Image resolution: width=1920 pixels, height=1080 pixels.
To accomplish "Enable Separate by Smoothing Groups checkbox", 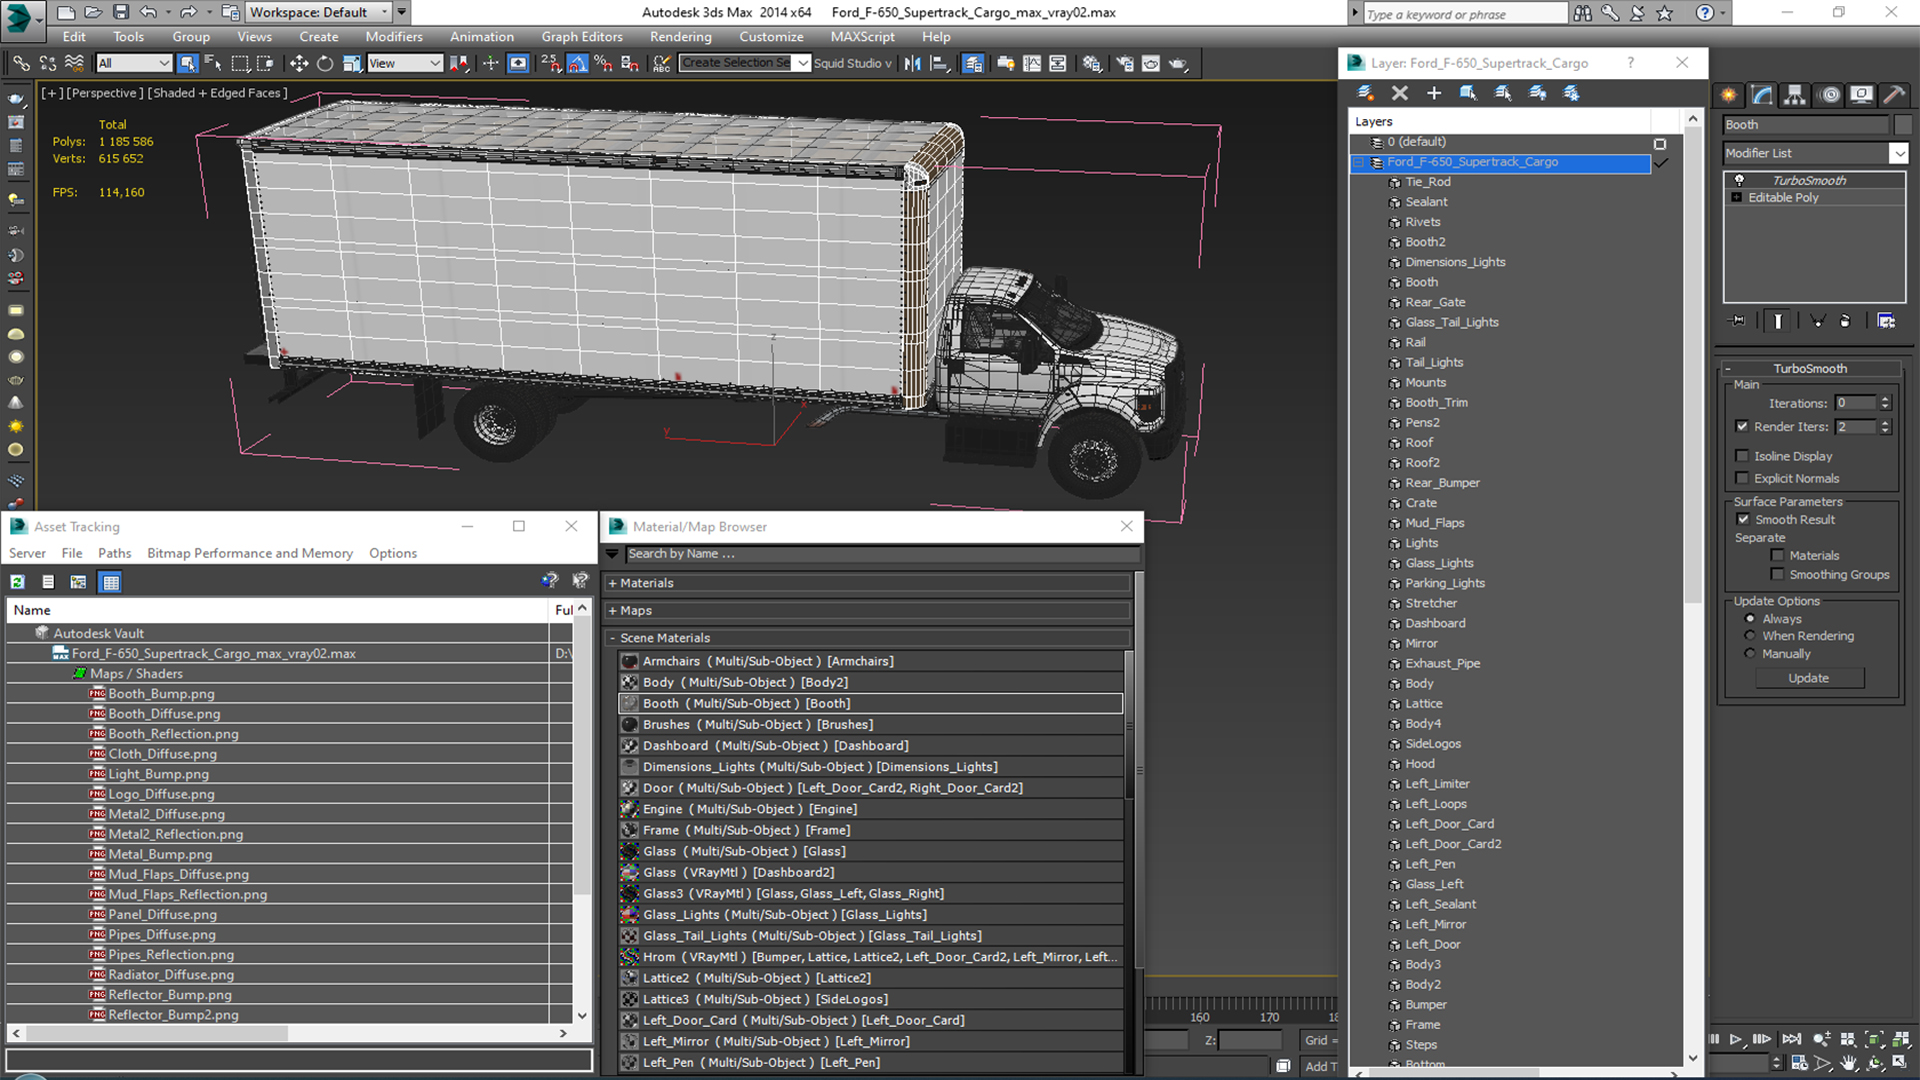I will tap(1777, 574).
